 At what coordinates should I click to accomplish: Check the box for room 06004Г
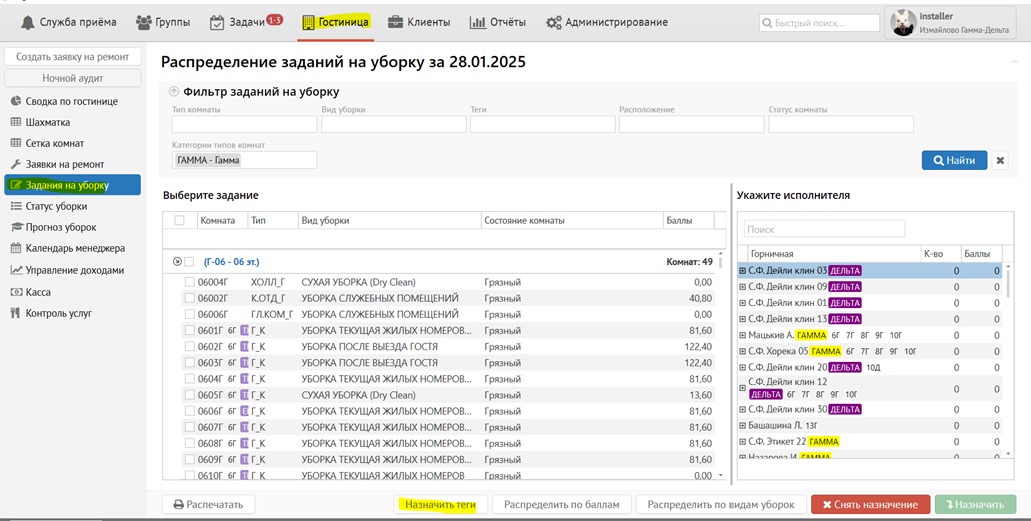[189, 282]
